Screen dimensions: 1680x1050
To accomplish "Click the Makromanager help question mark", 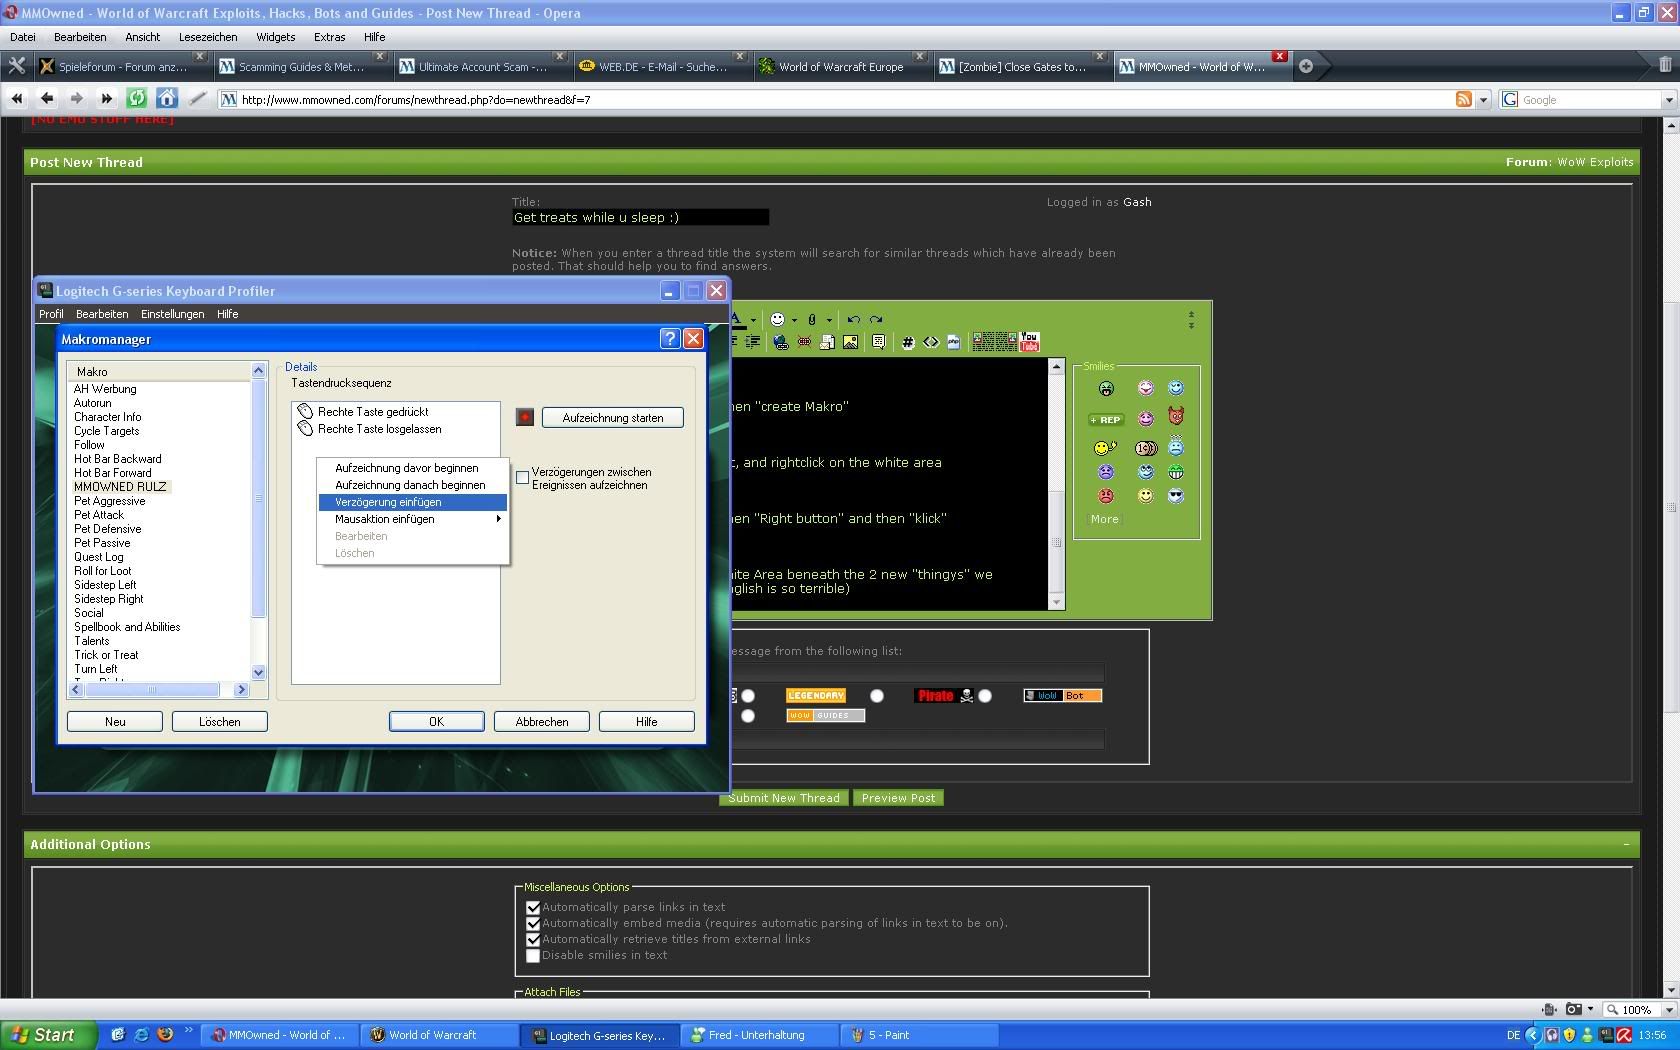I will [670, 339].
